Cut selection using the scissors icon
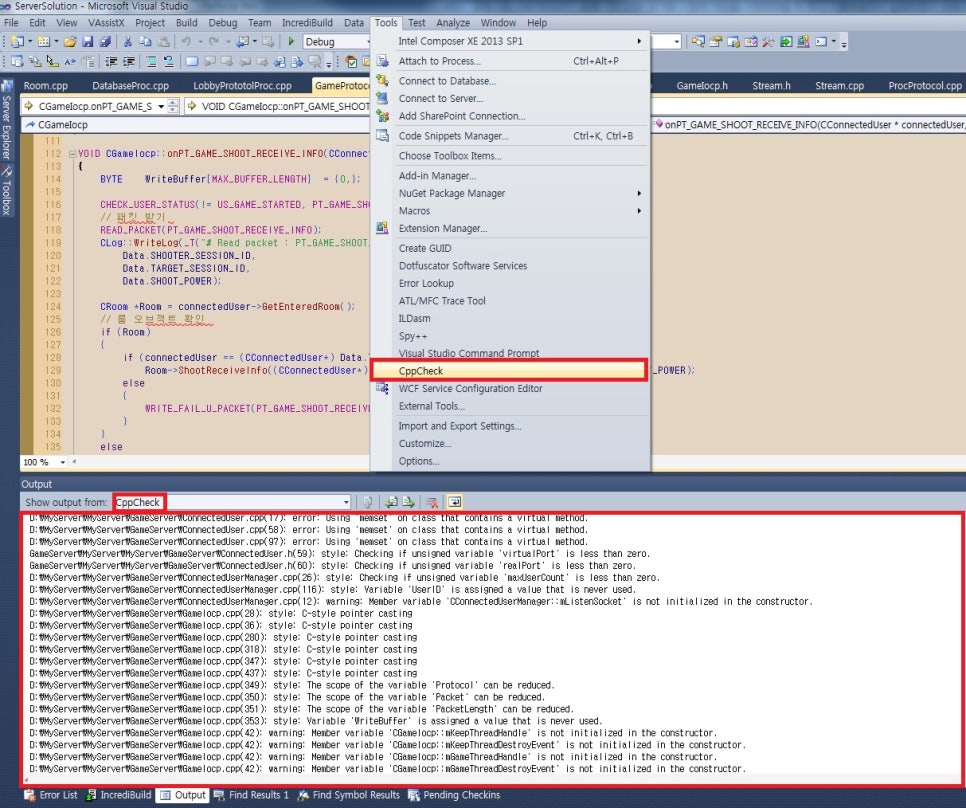 [128, 41]
